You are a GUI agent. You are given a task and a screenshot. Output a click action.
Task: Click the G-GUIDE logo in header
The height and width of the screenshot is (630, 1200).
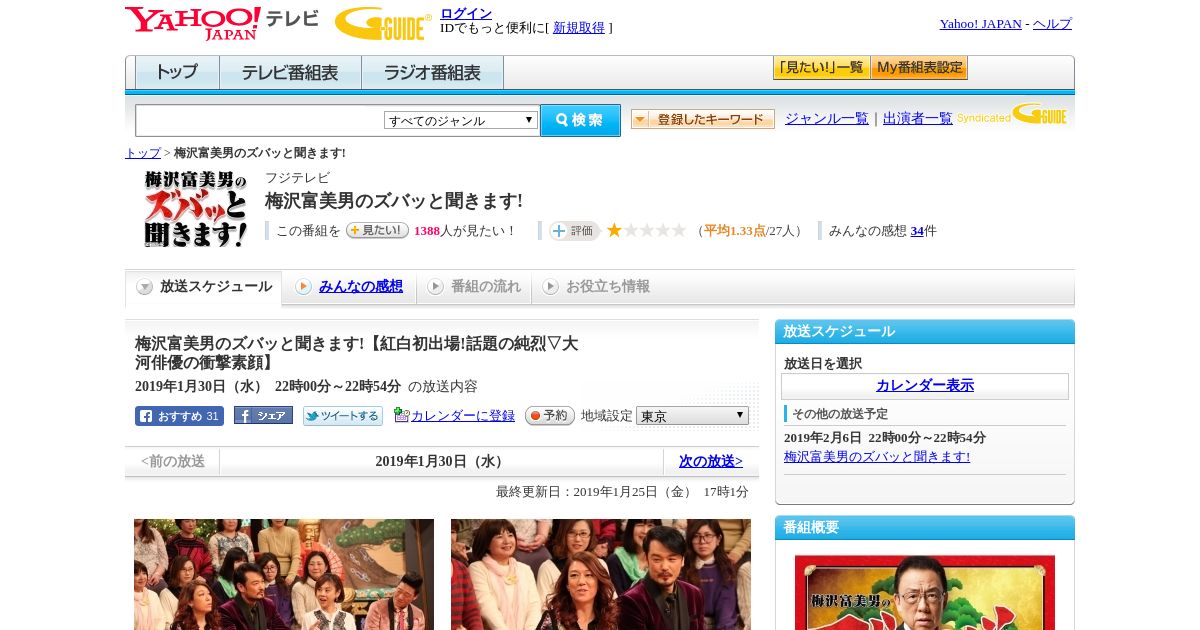click(383, 23)
